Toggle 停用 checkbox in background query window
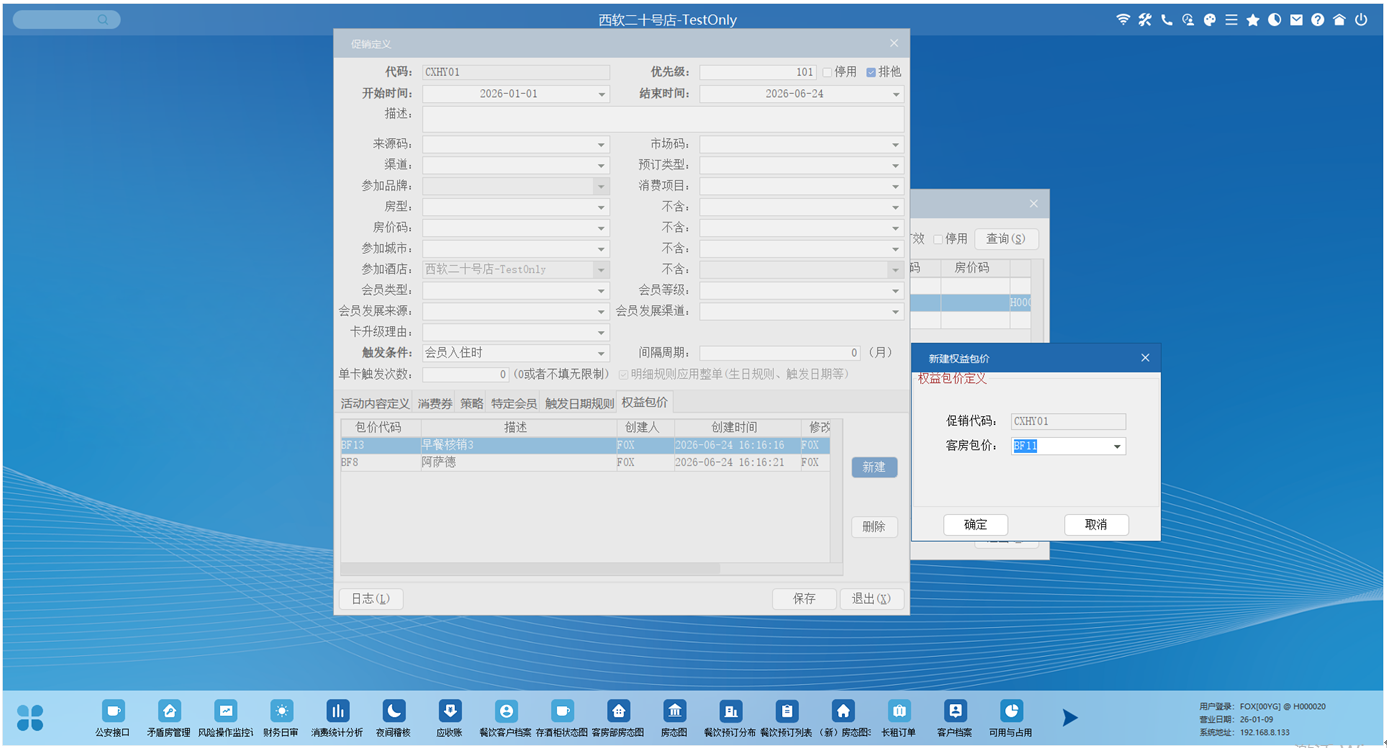Viewport: 1387px width, 748px height. [938, 239]
